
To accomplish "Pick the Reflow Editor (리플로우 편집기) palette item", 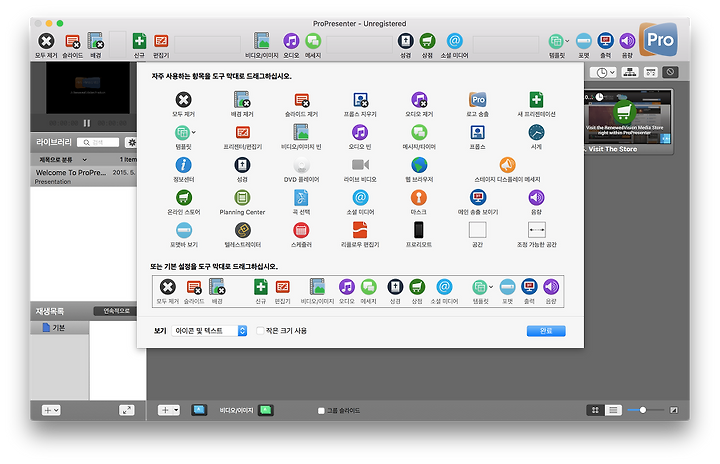I will (360, 235).
